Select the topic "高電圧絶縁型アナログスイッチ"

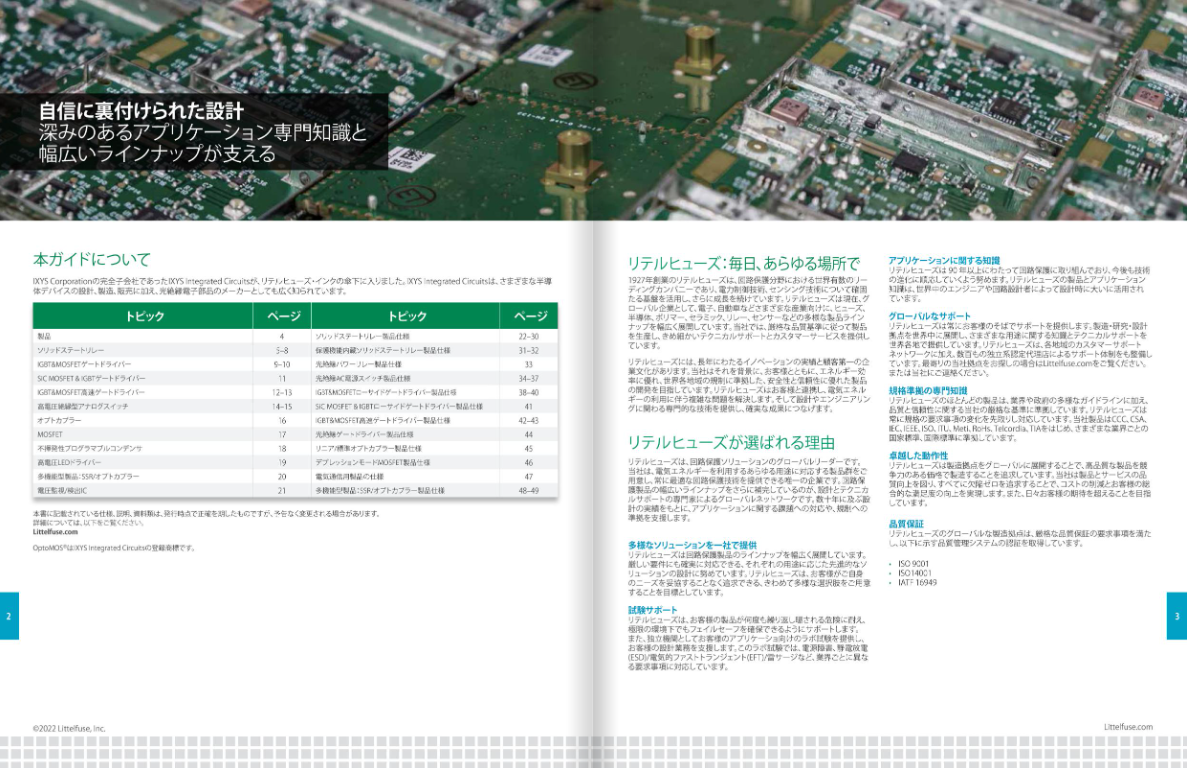pyautogui.click(x=83, y=406)
